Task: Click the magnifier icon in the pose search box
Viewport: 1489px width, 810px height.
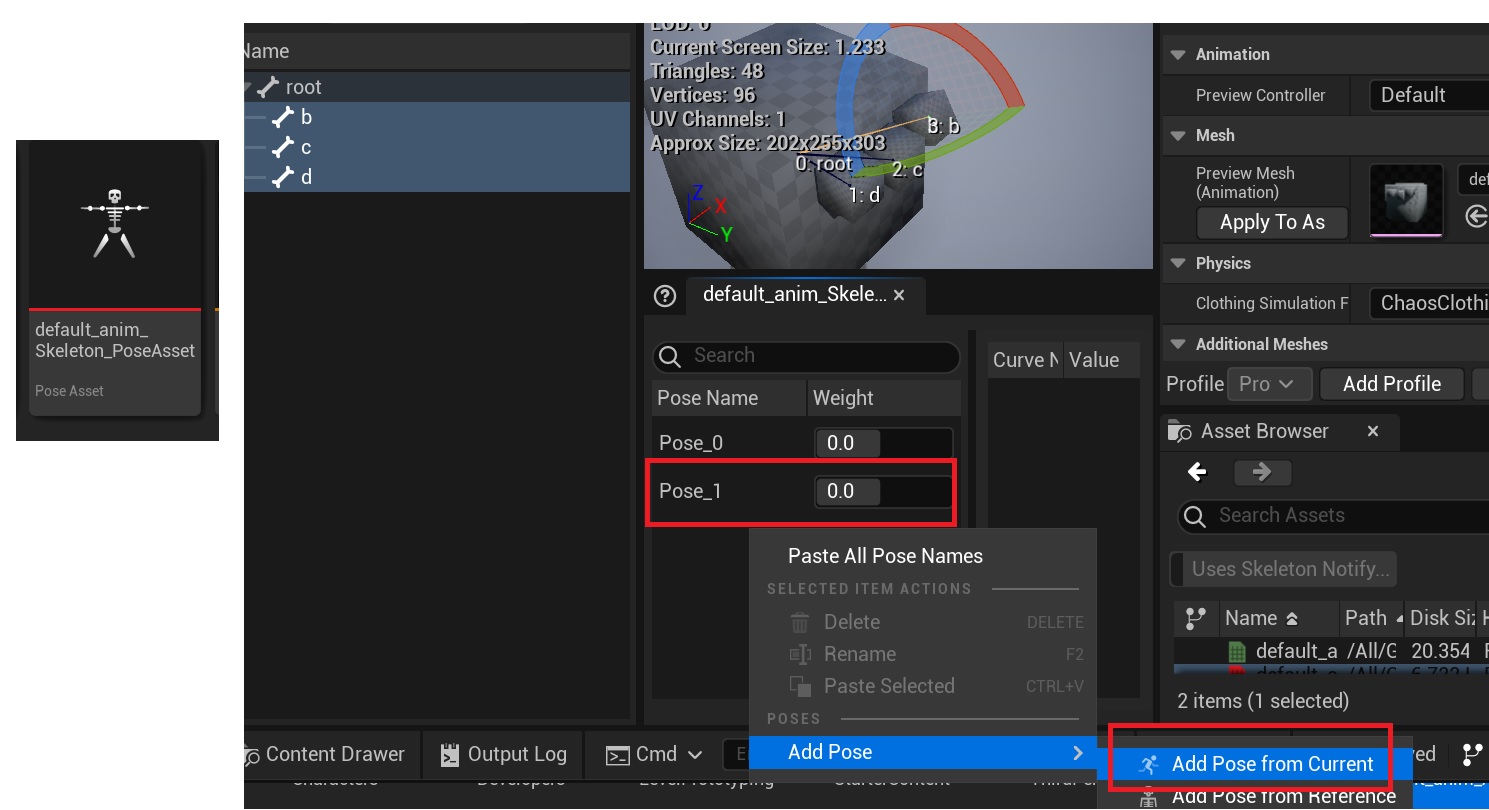Action: (670, 357)
